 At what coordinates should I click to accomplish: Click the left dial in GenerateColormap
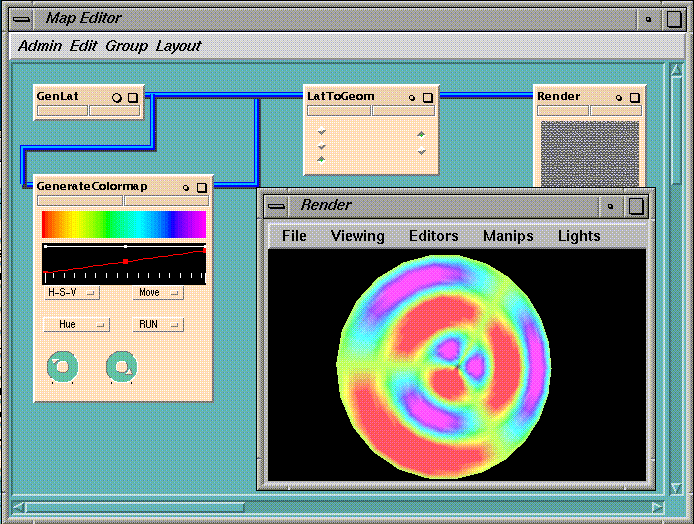point(61,367)
